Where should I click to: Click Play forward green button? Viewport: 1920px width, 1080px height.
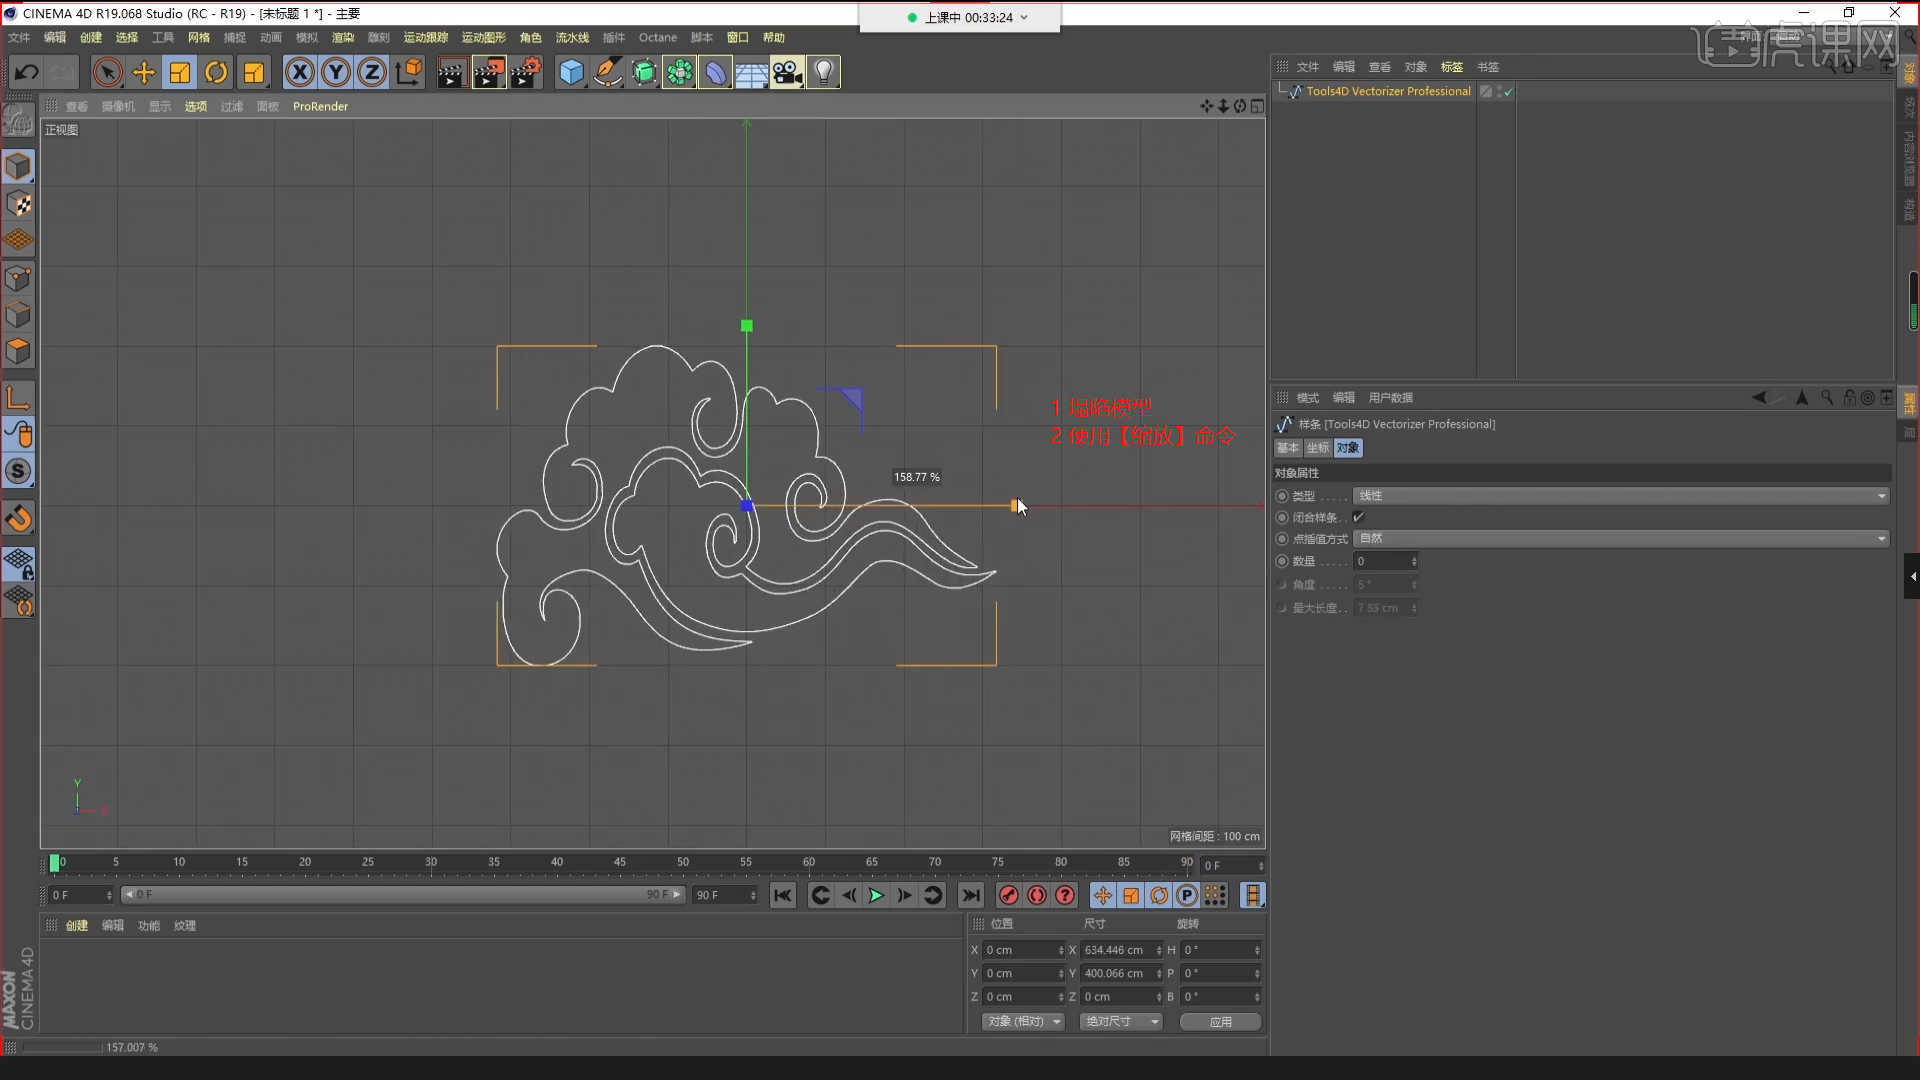coord(876,895)
